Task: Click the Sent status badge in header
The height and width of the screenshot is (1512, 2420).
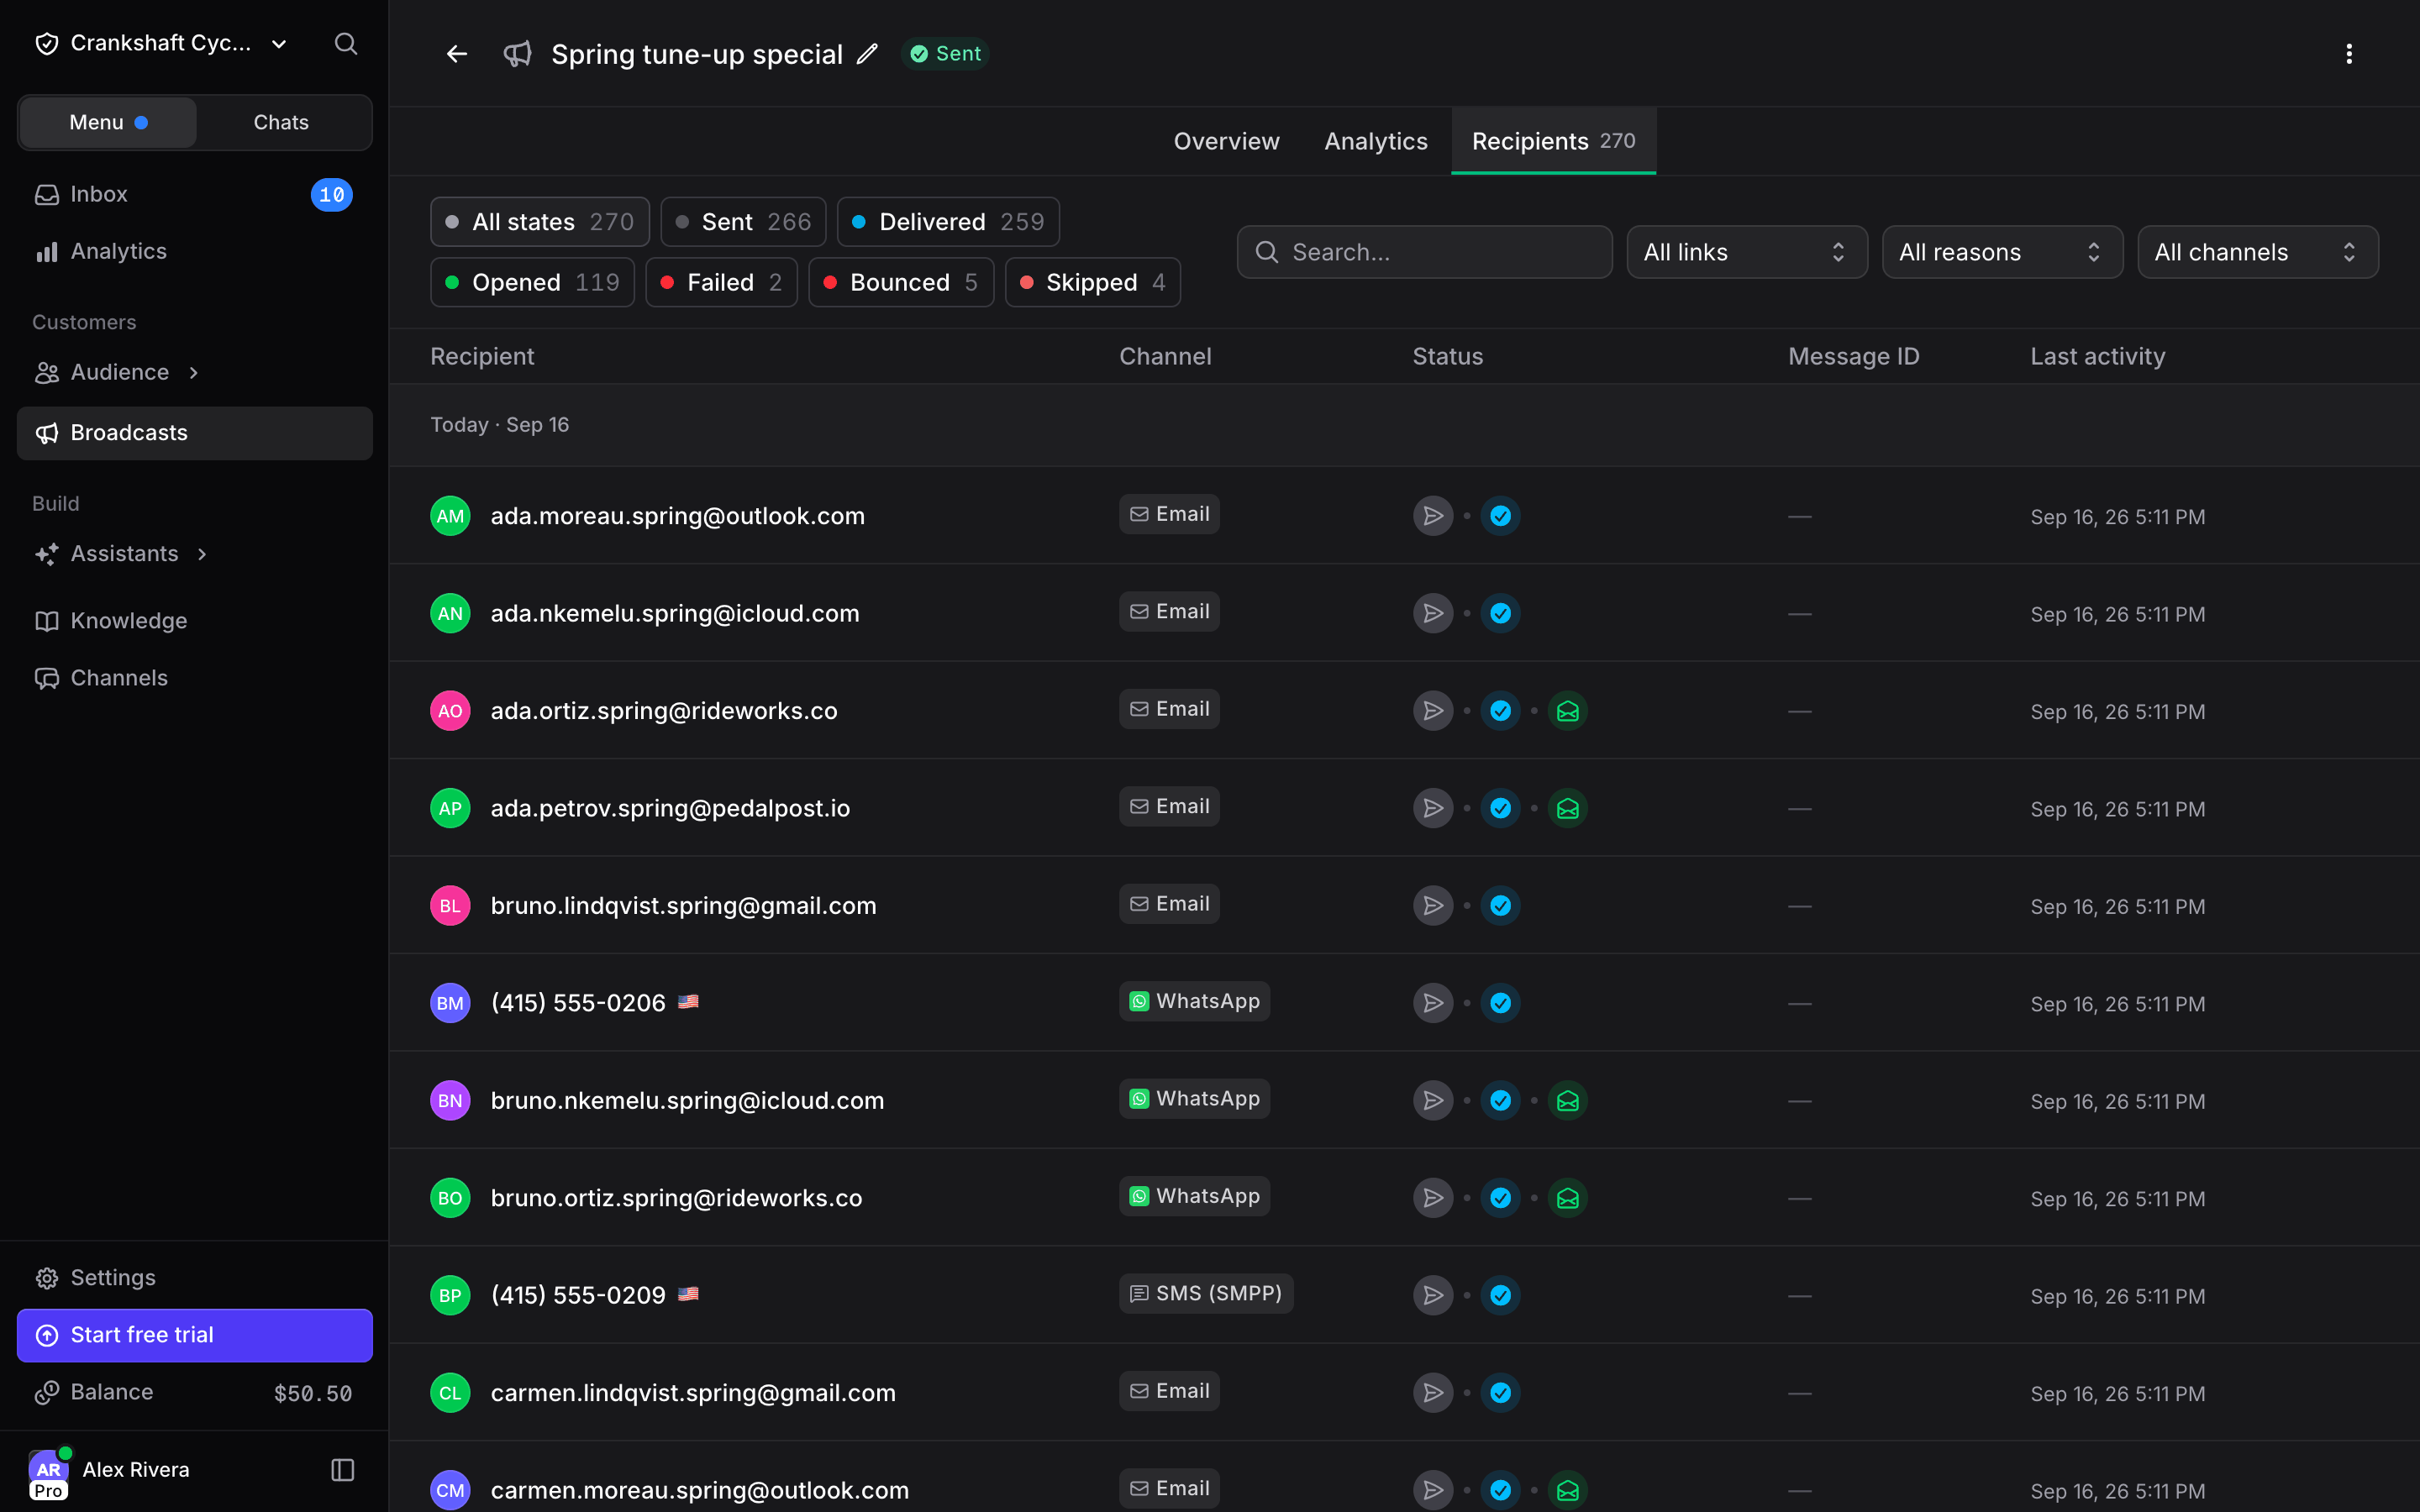Action: point(945,54)
